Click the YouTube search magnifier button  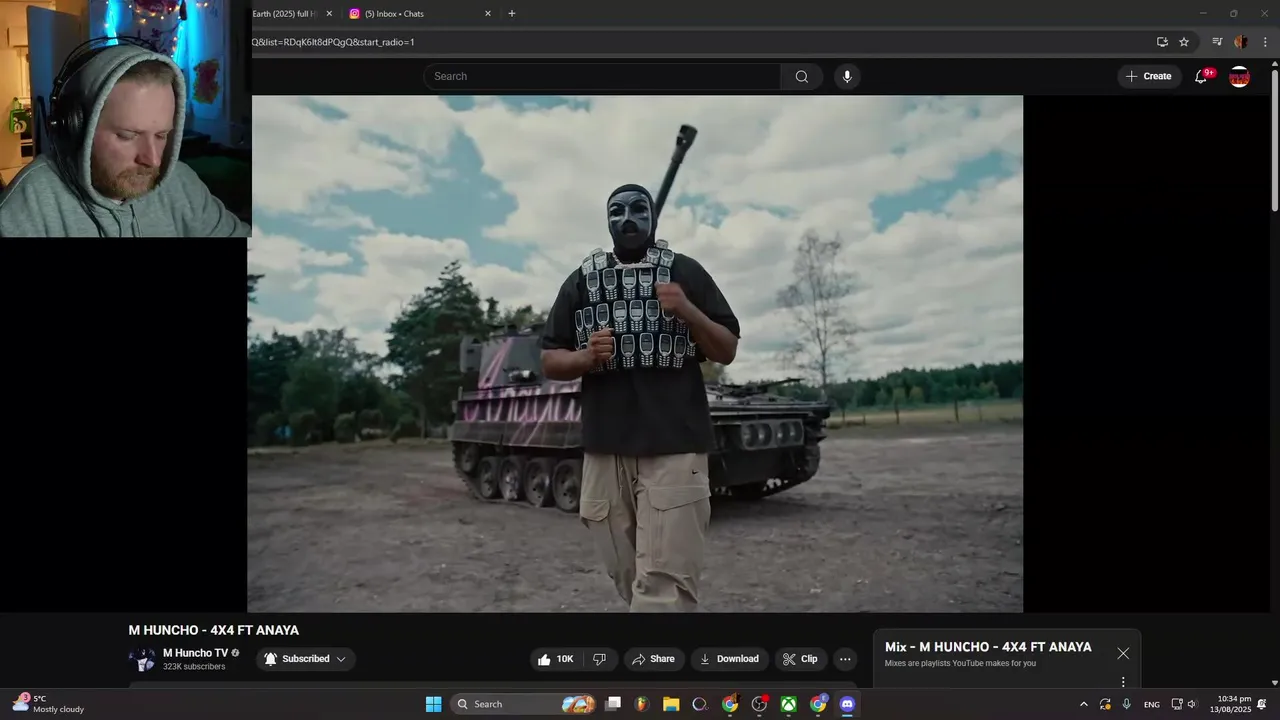pos(802,77)
